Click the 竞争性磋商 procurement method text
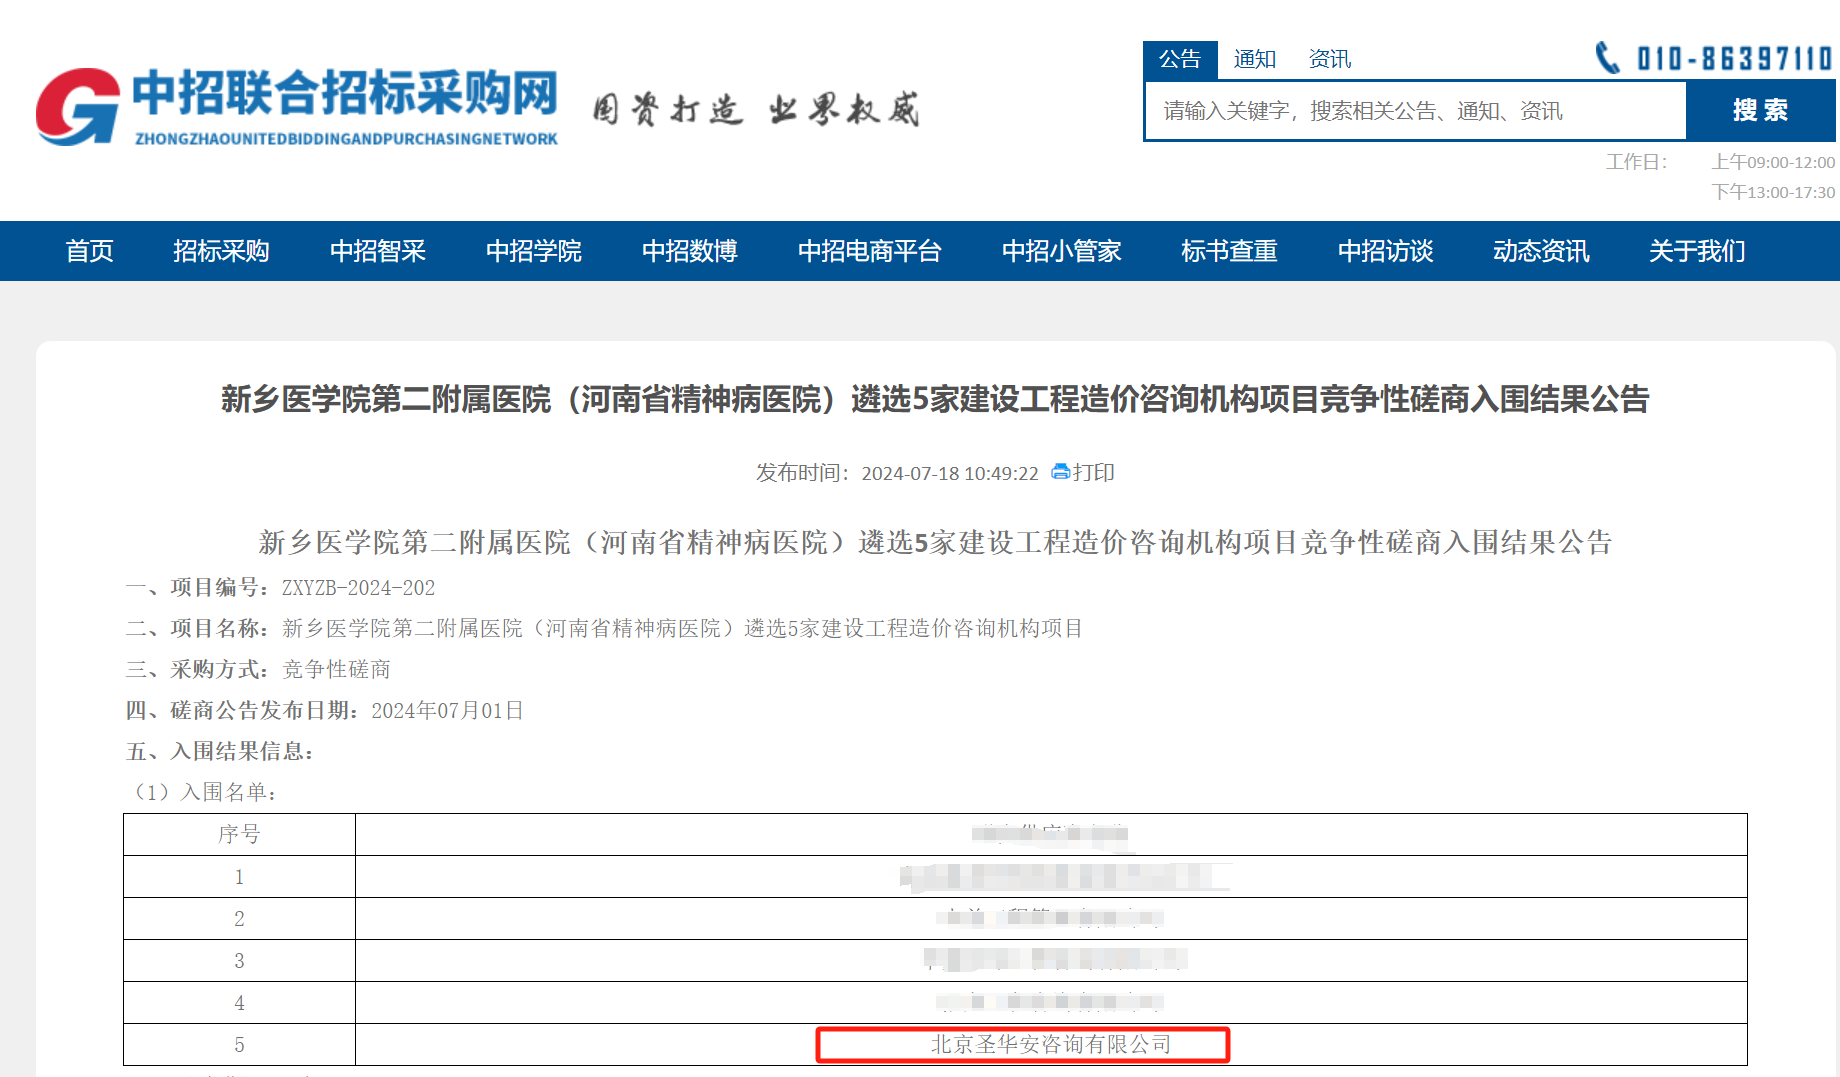1840x1077 pixels. 337,669
